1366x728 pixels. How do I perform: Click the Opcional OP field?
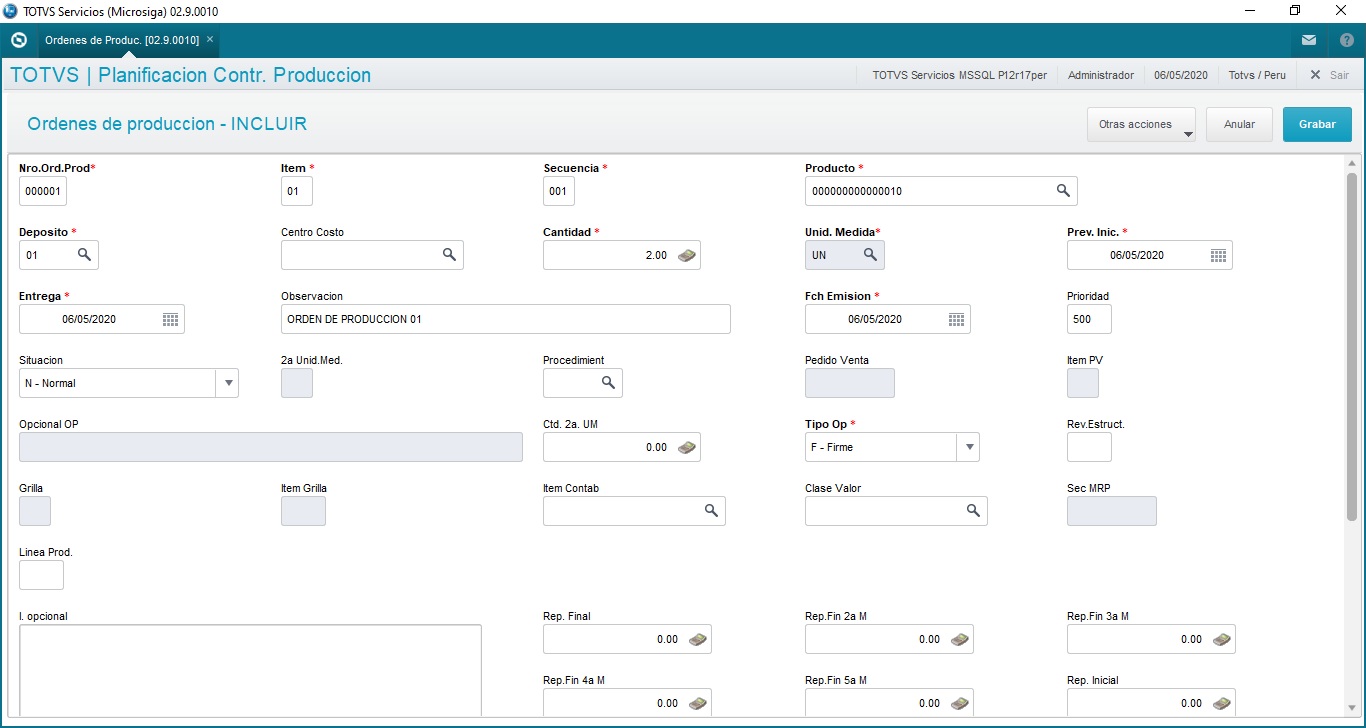coord(271,447)
